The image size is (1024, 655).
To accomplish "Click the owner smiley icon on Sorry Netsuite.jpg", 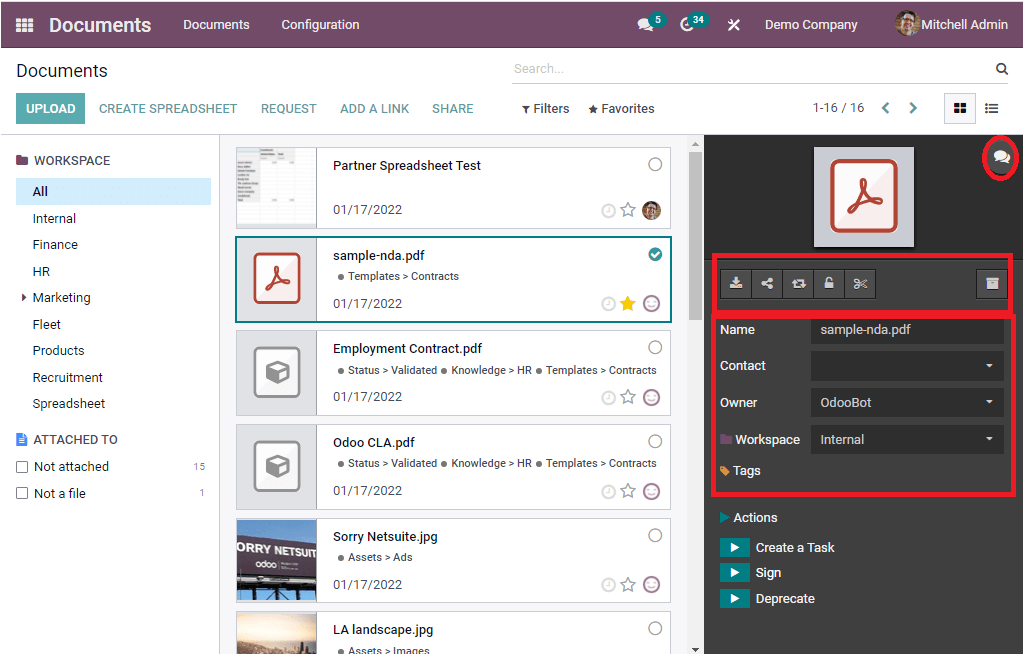I will [651, 584].
